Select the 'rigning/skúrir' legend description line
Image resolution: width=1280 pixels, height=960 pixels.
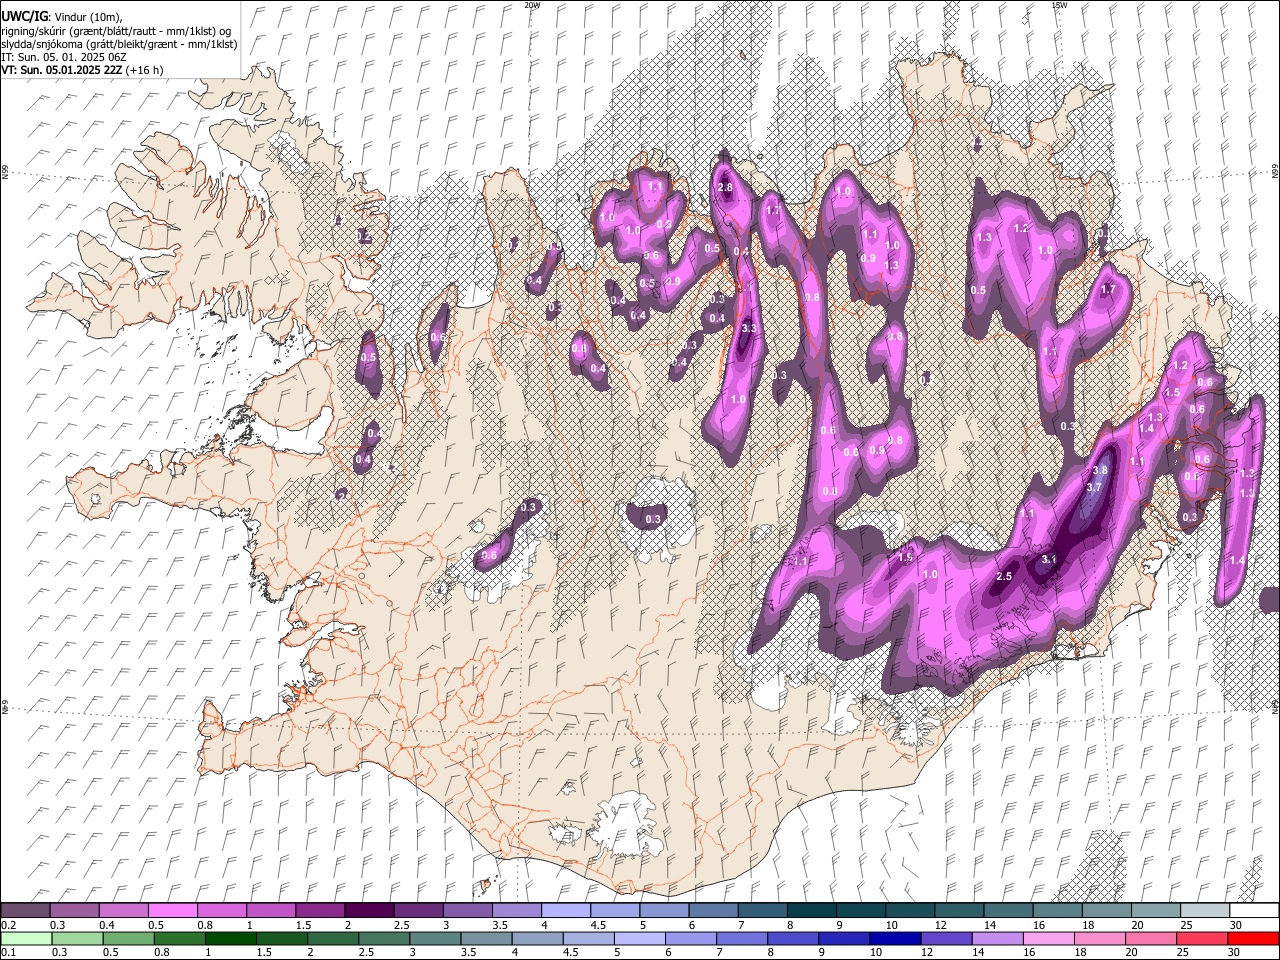point(116,31)
